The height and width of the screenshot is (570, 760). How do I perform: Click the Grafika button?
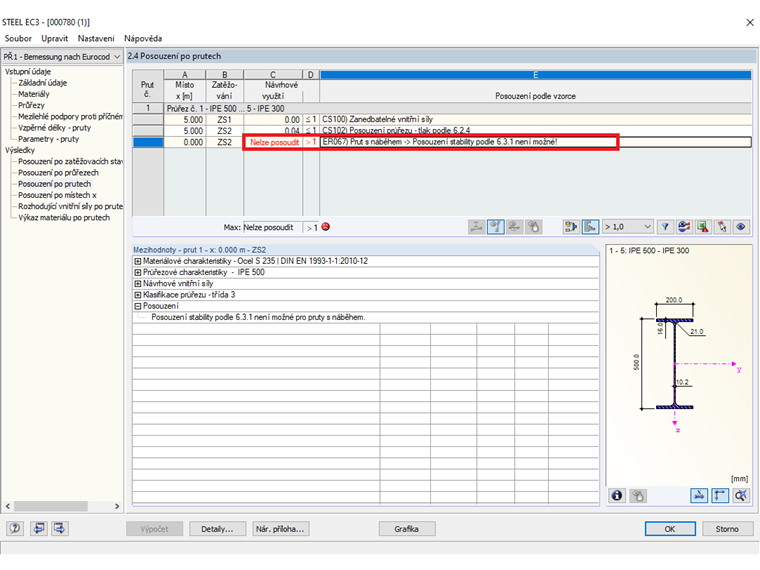click(407, 529)
